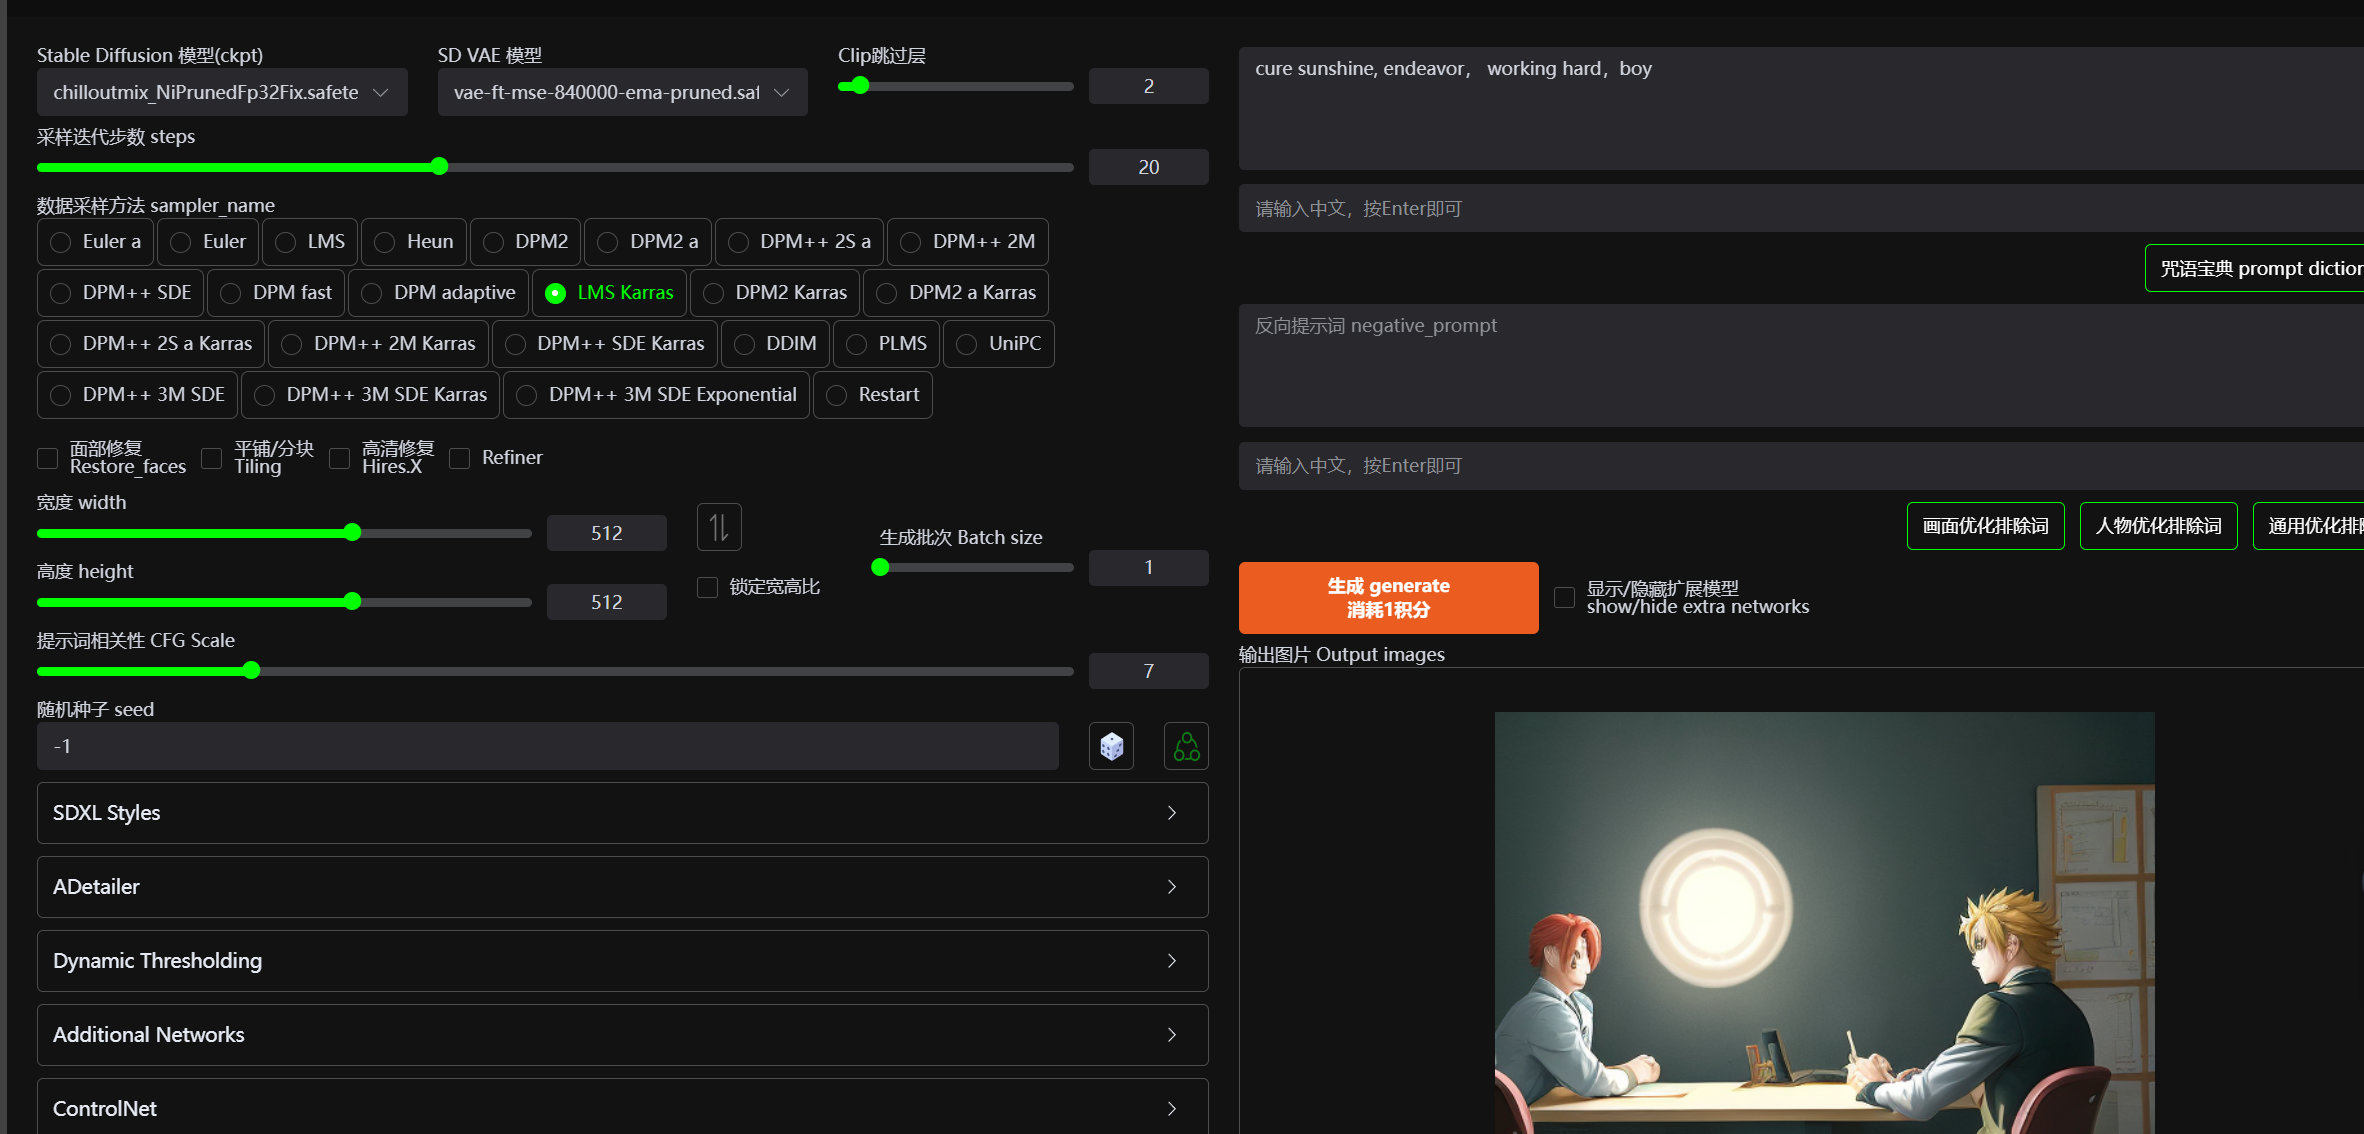
Task: Click the height value box
Action: (x=606, y=602)
